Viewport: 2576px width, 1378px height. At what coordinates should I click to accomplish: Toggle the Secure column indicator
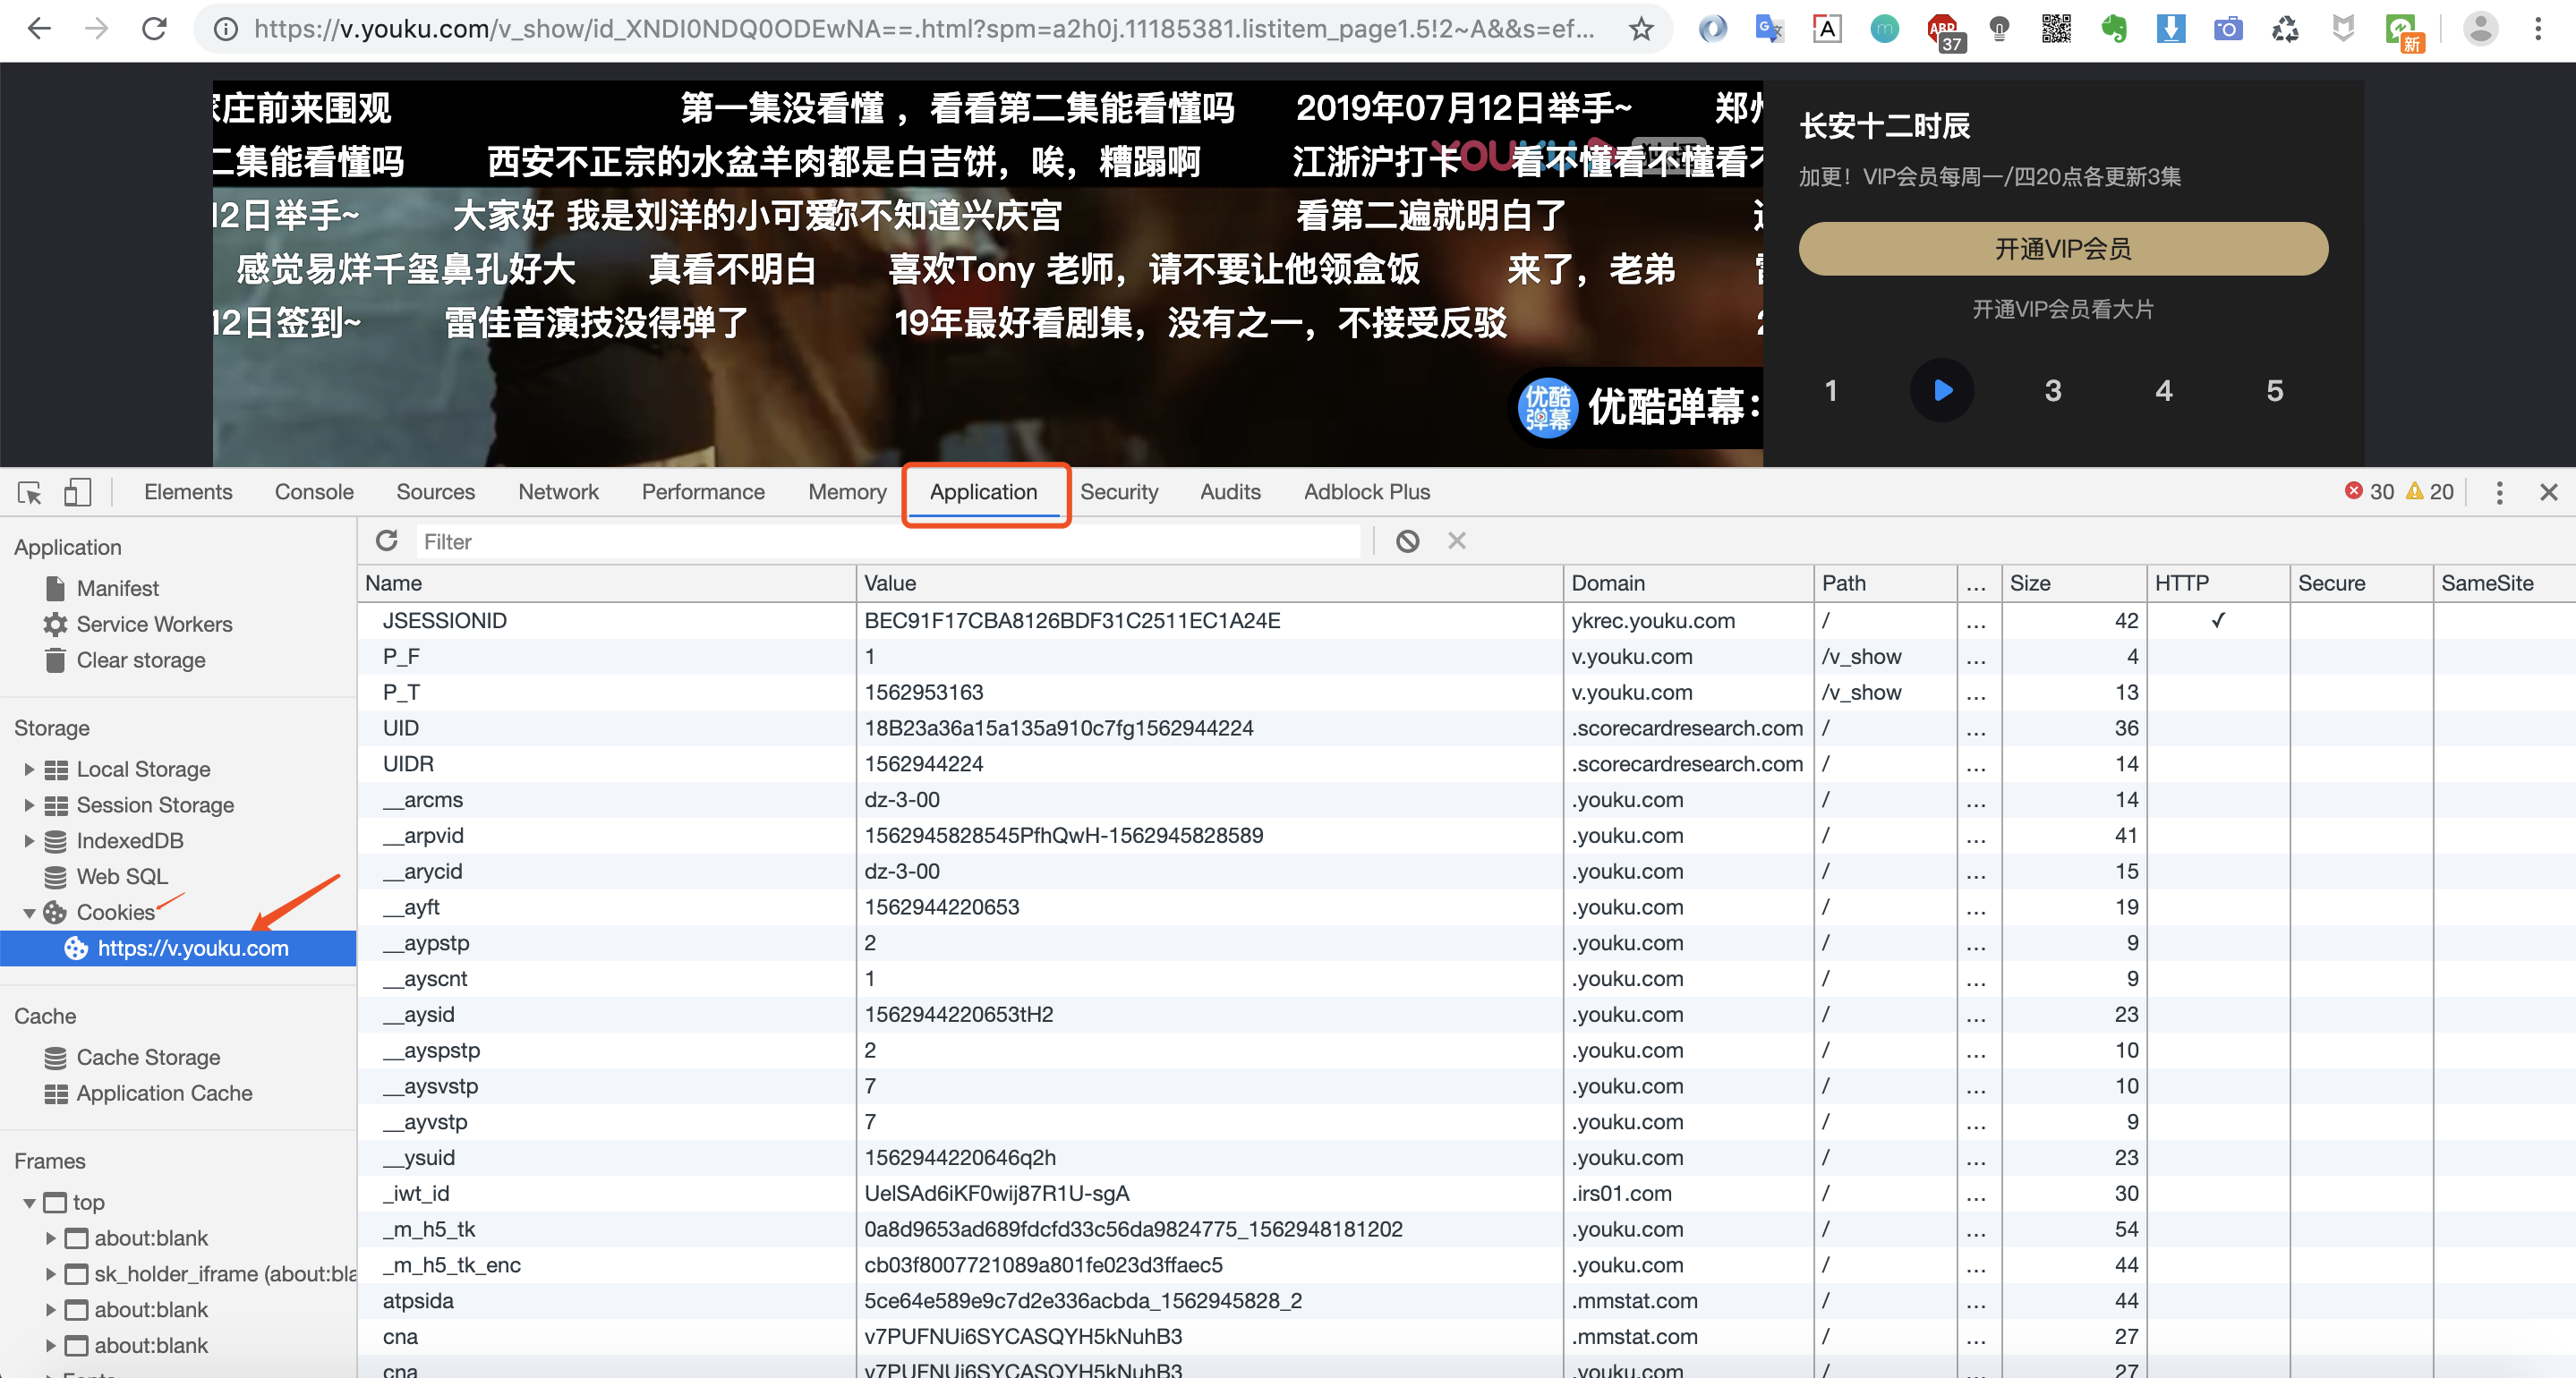[2331, 584]
